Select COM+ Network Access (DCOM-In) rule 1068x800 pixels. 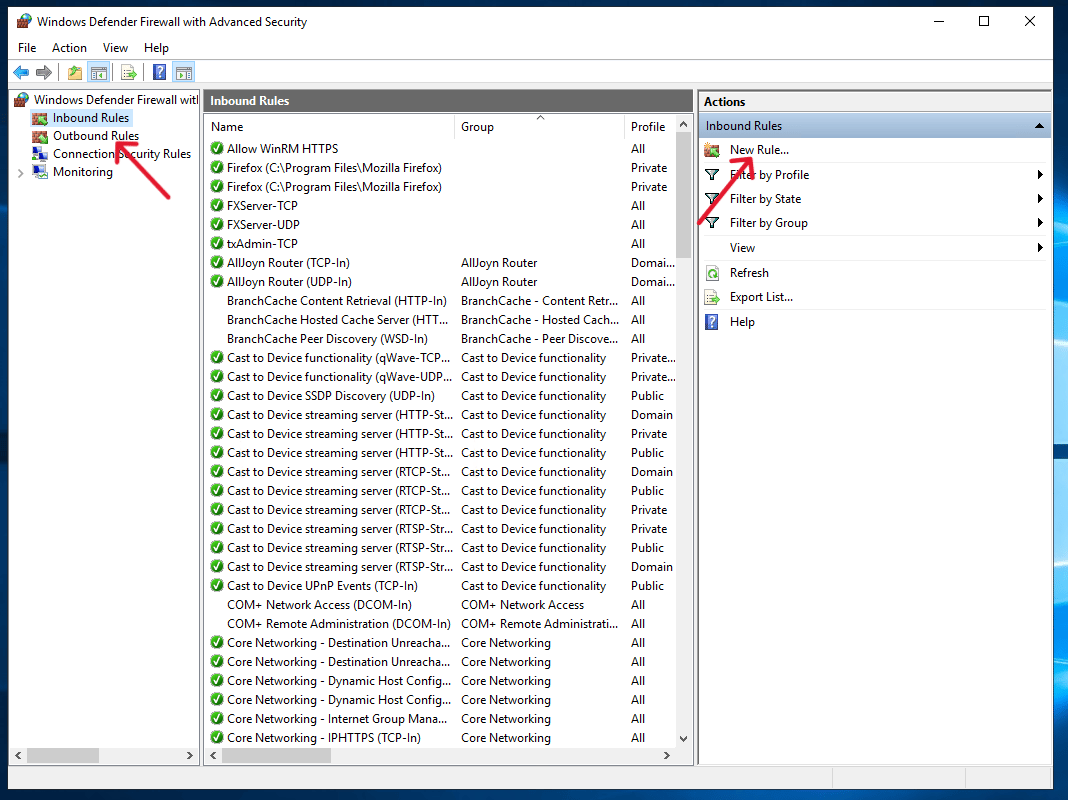click(x=441, y=605)
